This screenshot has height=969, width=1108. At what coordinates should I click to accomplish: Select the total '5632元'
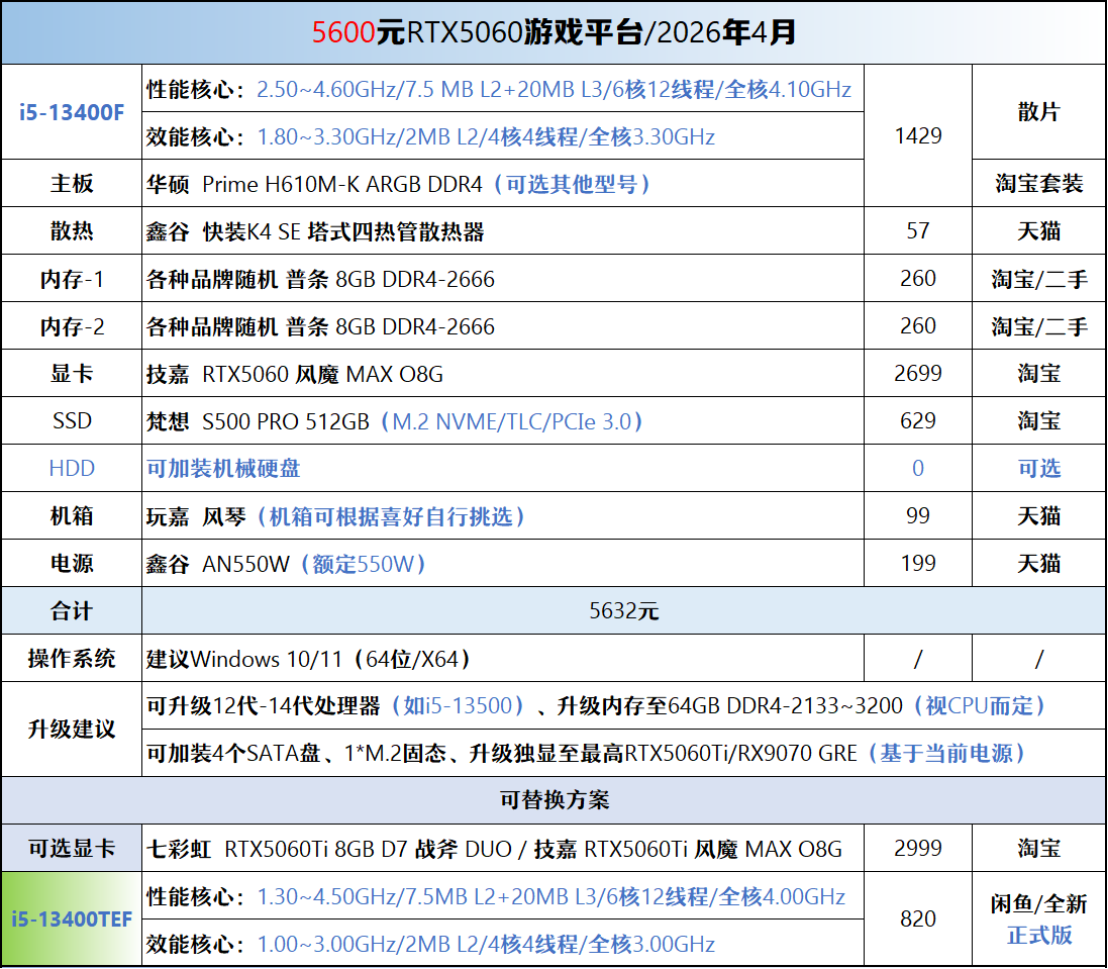pyautogui.click(x=624, y=611)
